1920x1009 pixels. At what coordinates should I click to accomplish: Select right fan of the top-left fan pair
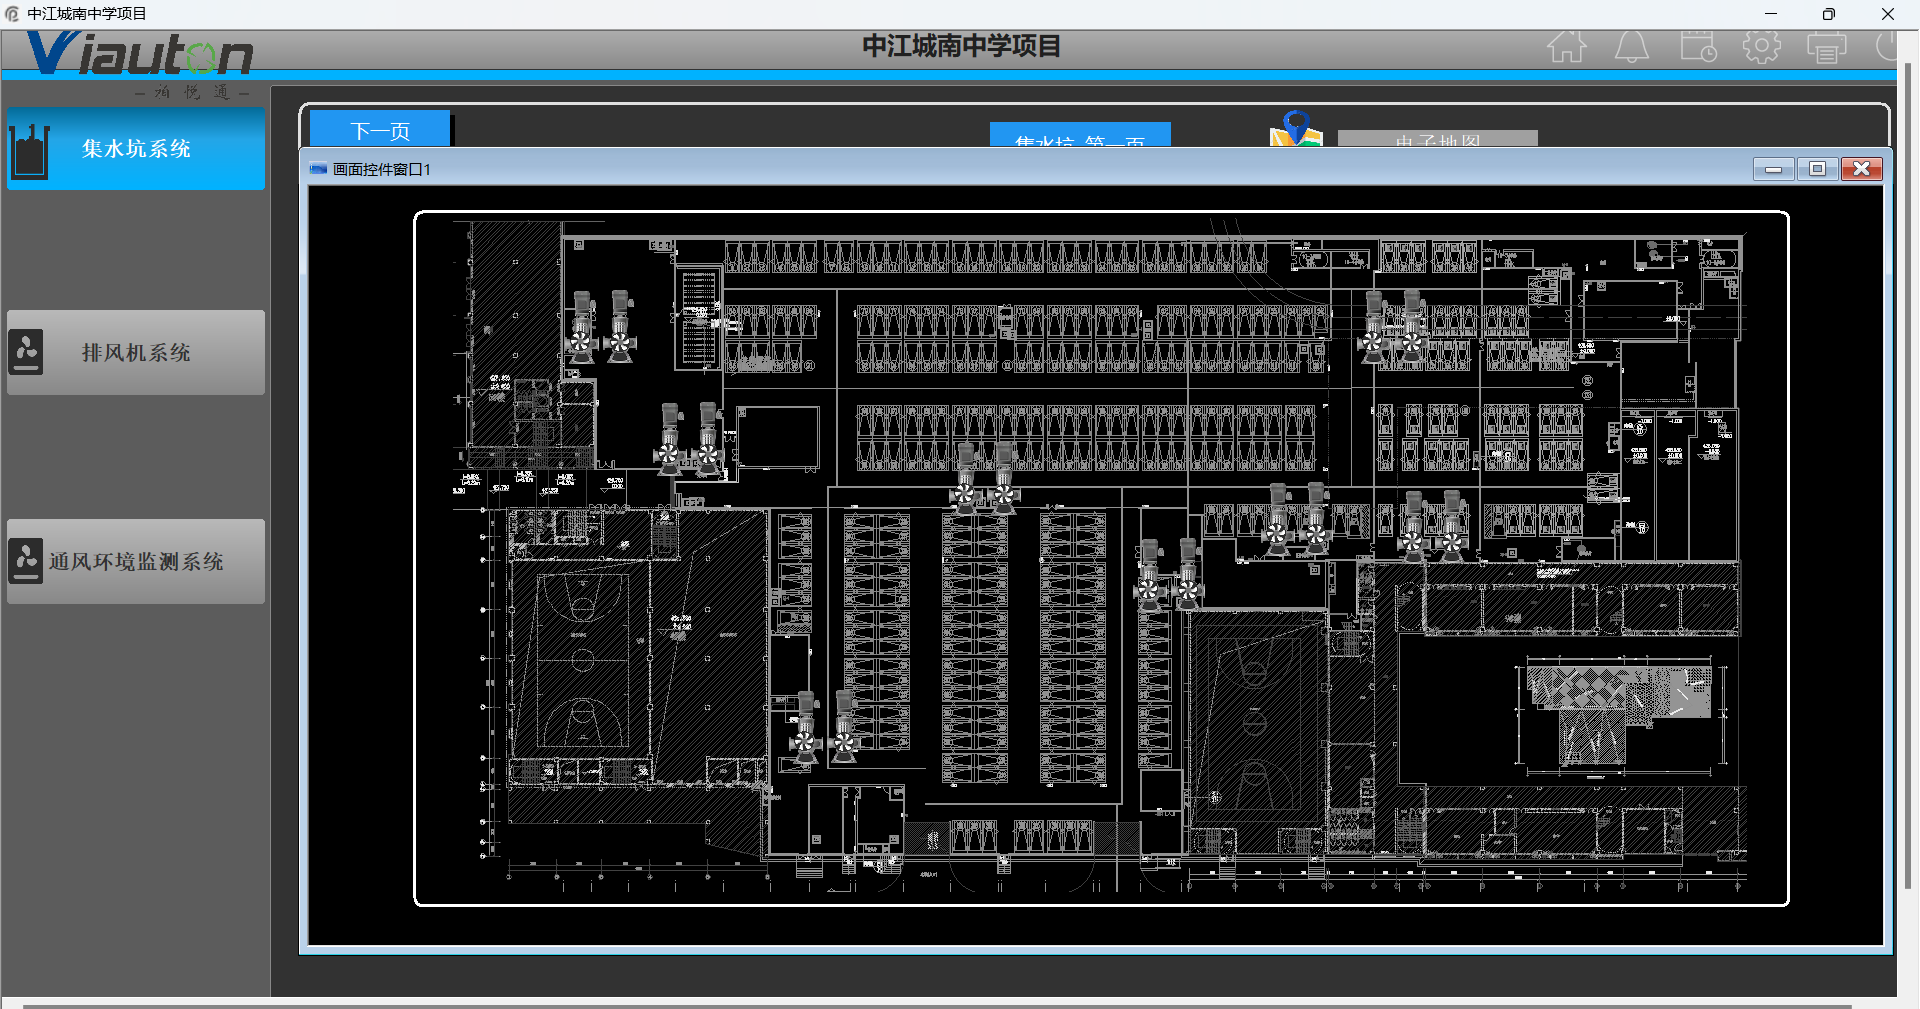621,327
